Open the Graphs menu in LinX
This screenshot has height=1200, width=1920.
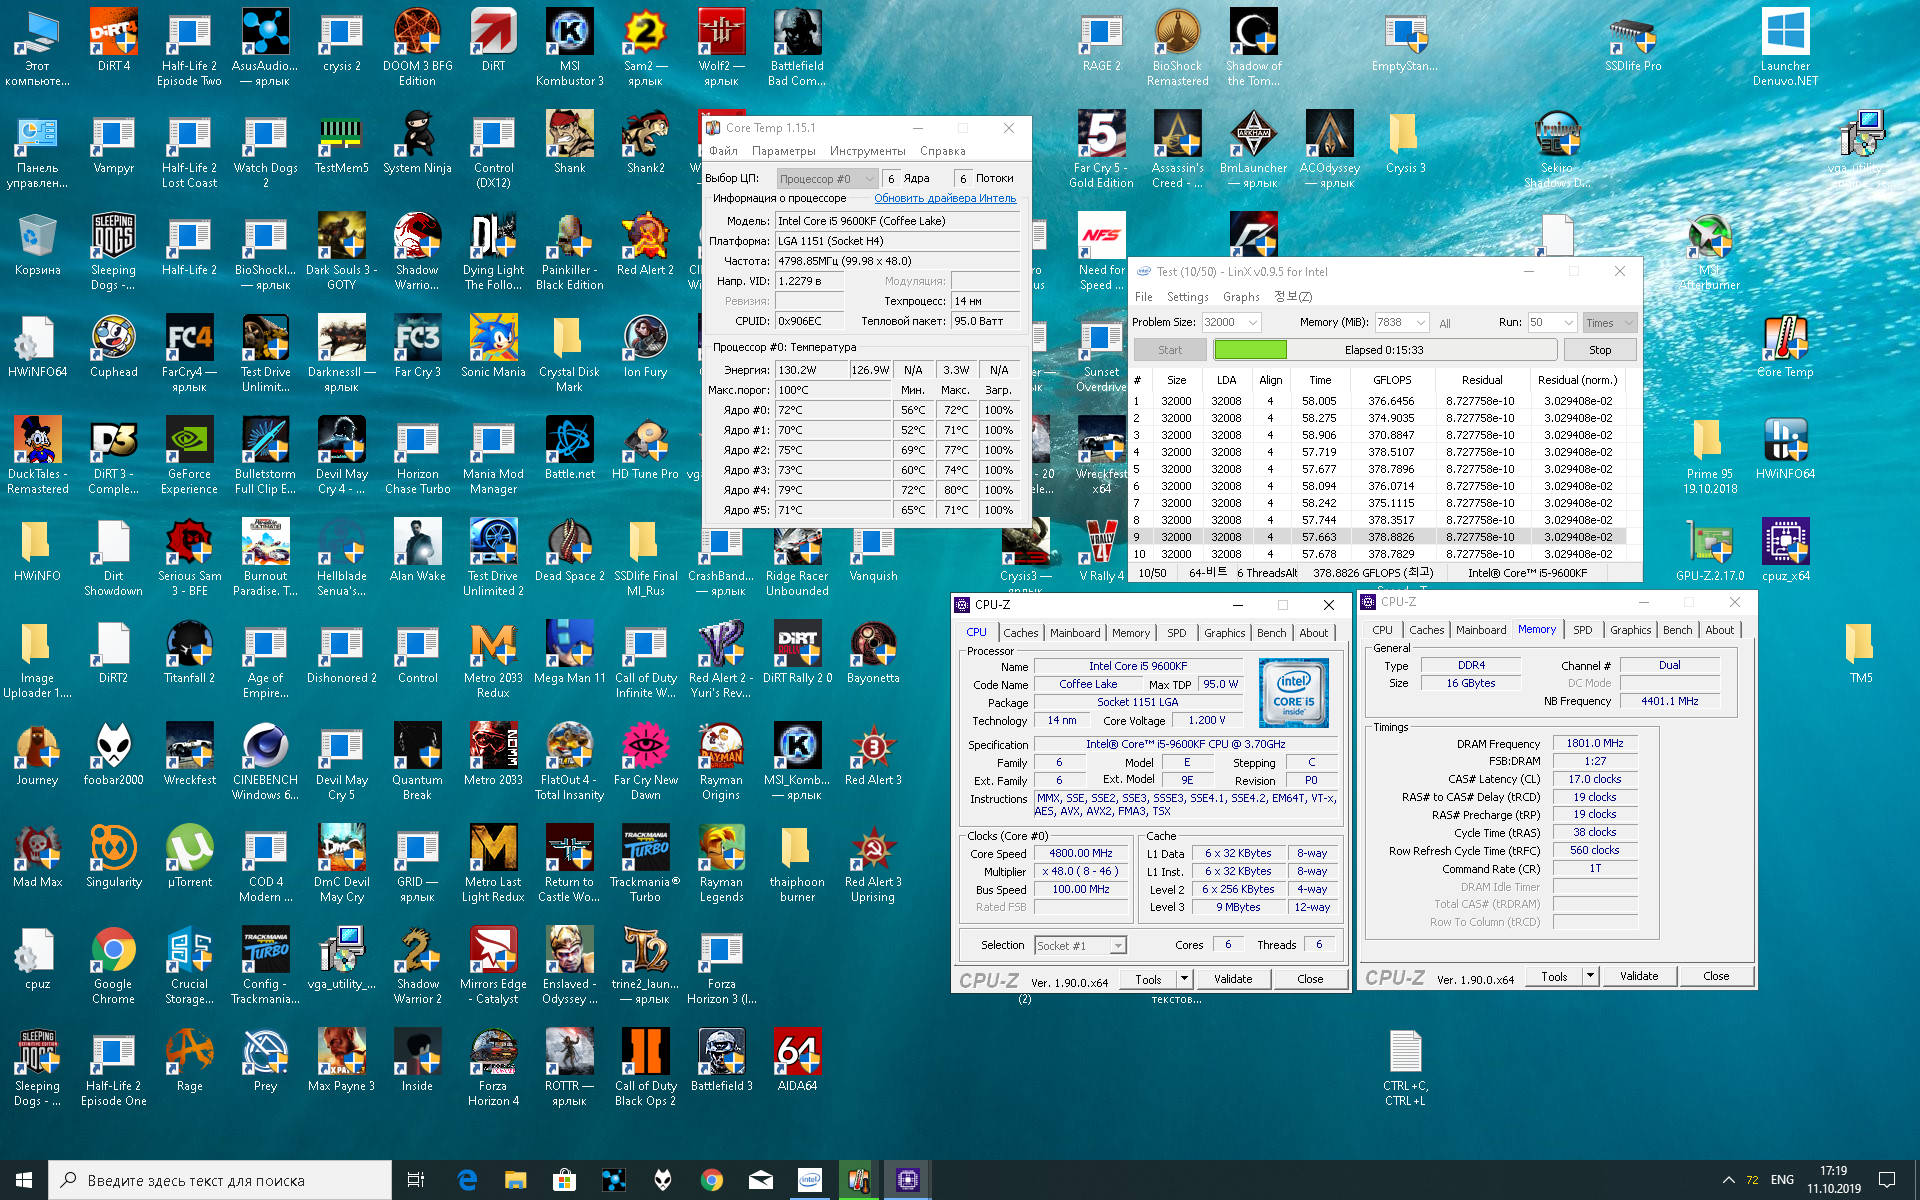1240,297
